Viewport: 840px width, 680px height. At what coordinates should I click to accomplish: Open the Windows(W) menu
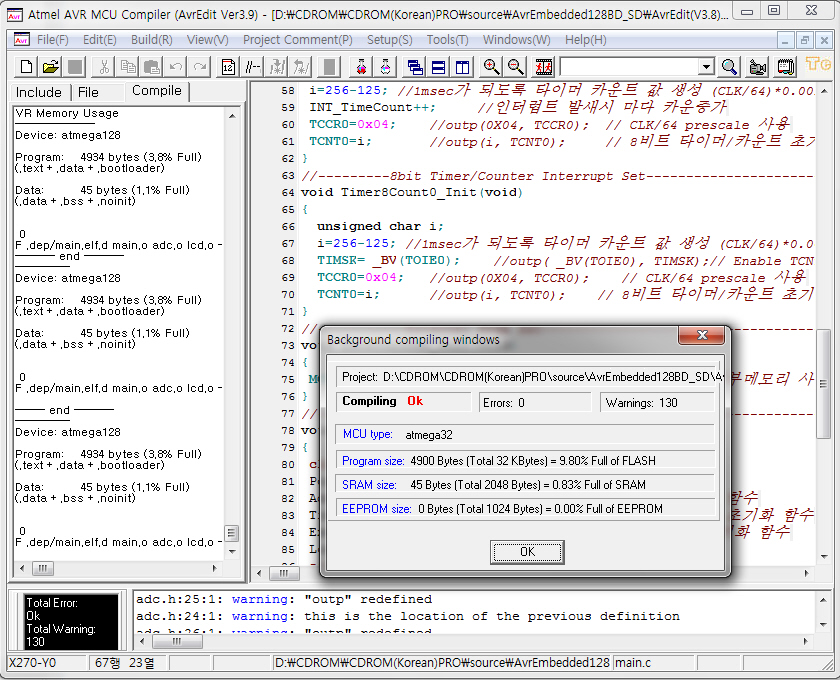point(516,40)
